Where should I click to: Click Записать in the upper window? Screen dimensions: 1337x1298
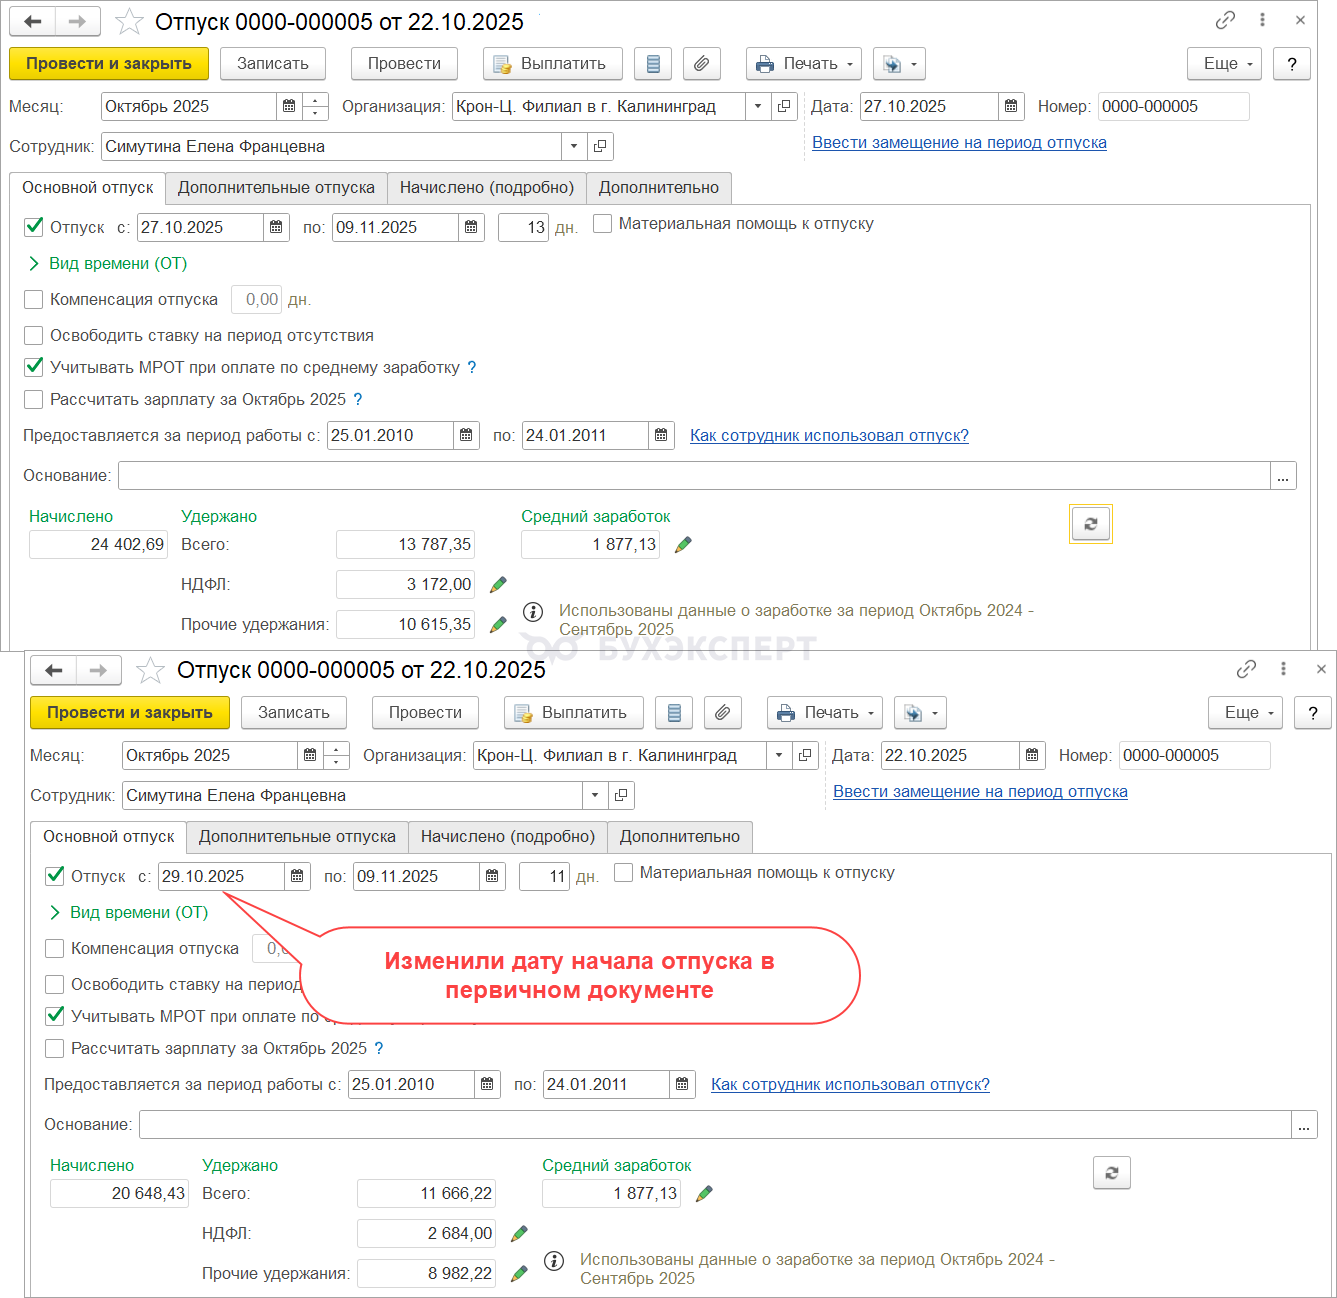[x=273, y=64]
